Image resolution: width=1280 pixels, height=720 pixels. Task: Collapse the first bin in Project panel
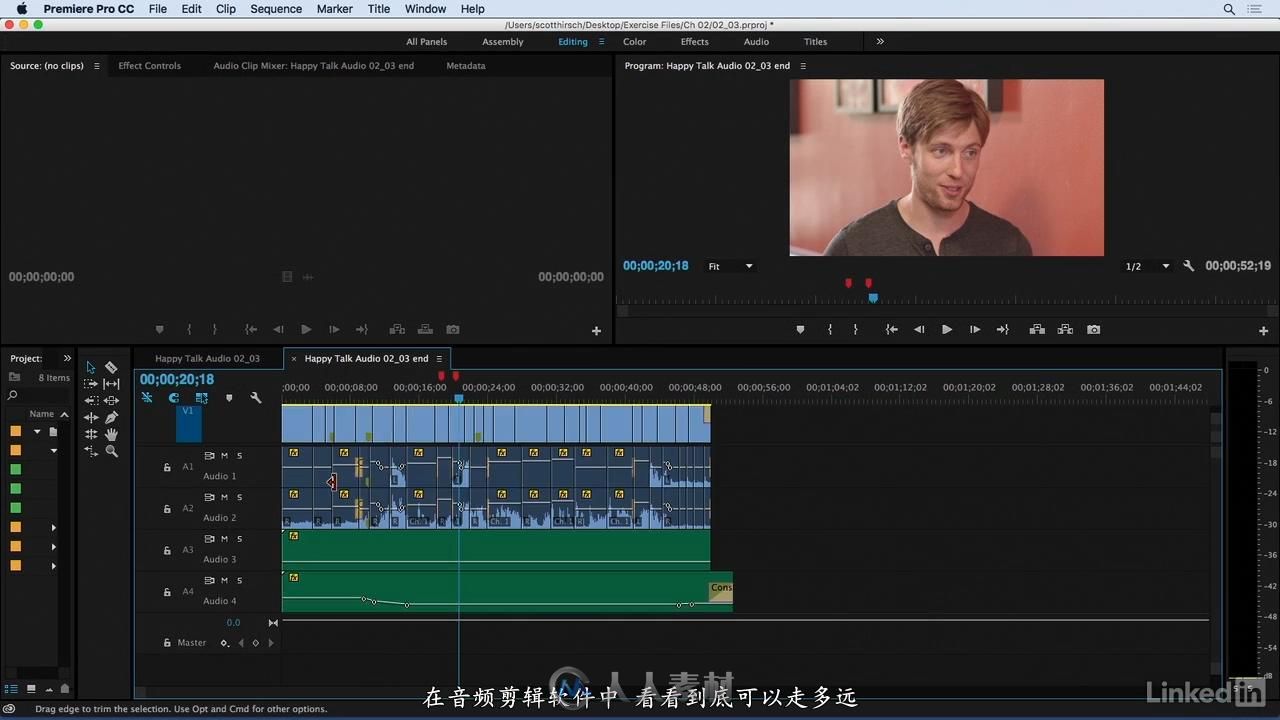(37, 432)
